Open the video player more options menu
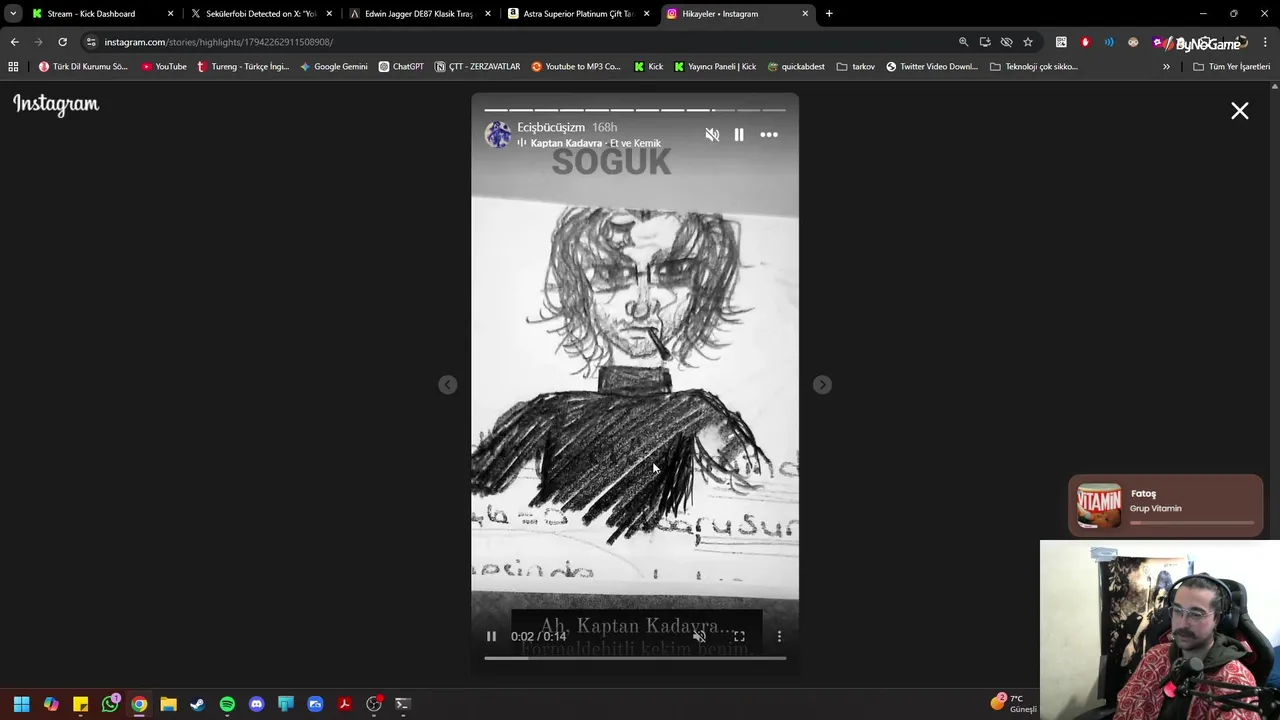 (x=779, y=636)
